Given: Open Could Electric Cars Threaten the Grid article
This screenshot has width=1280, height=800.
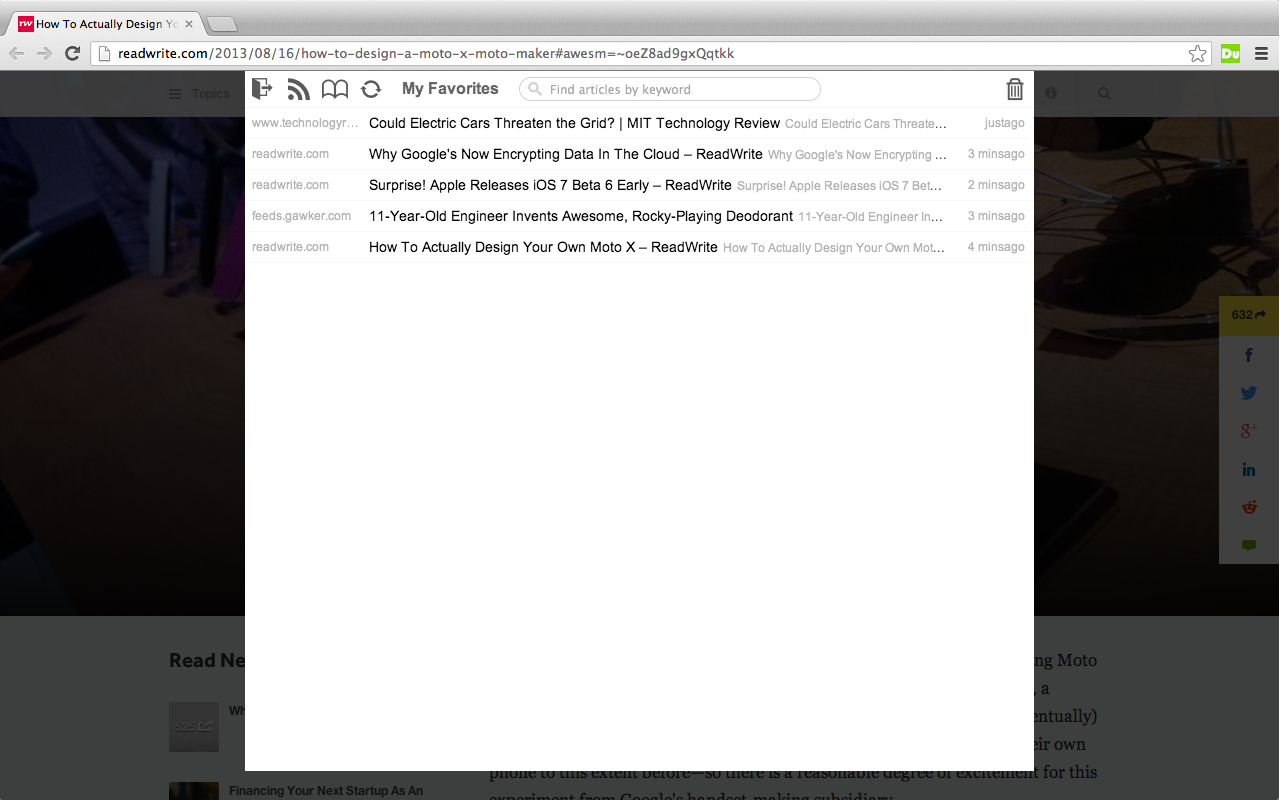Looking at the screenshot, I should point(574,123).
